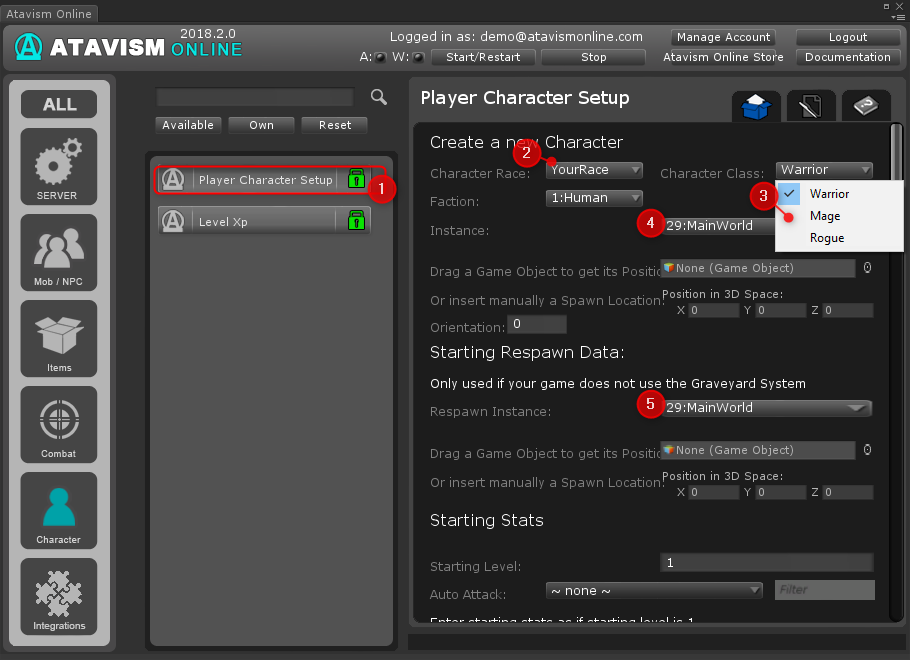Expand the Character Race dropdown

[594, 170]
